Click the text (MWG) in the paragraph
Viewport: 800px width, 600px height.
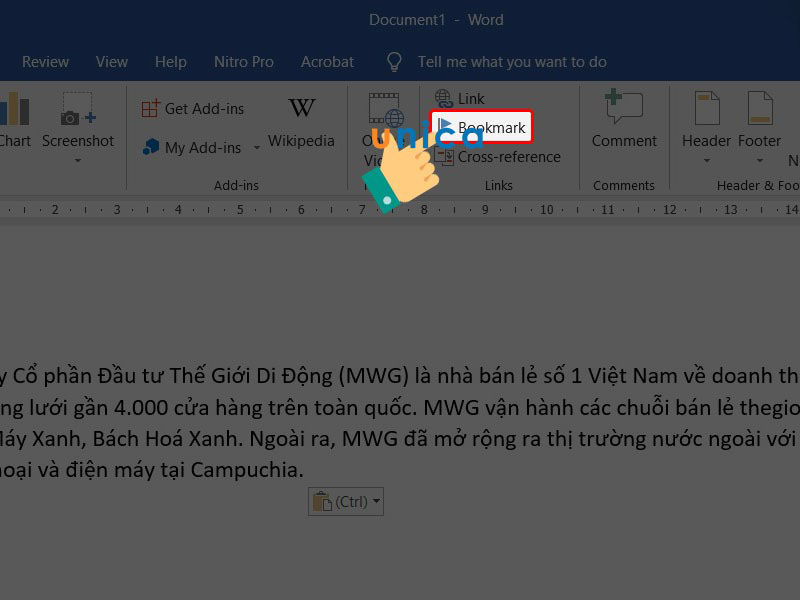(374, 377)
